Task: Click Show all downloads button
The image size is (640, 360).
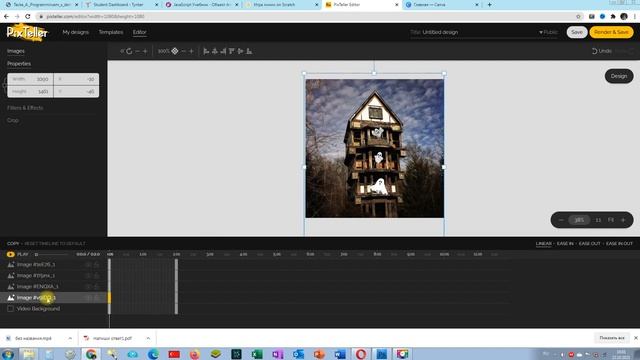Action: click(x=611, y=338)
